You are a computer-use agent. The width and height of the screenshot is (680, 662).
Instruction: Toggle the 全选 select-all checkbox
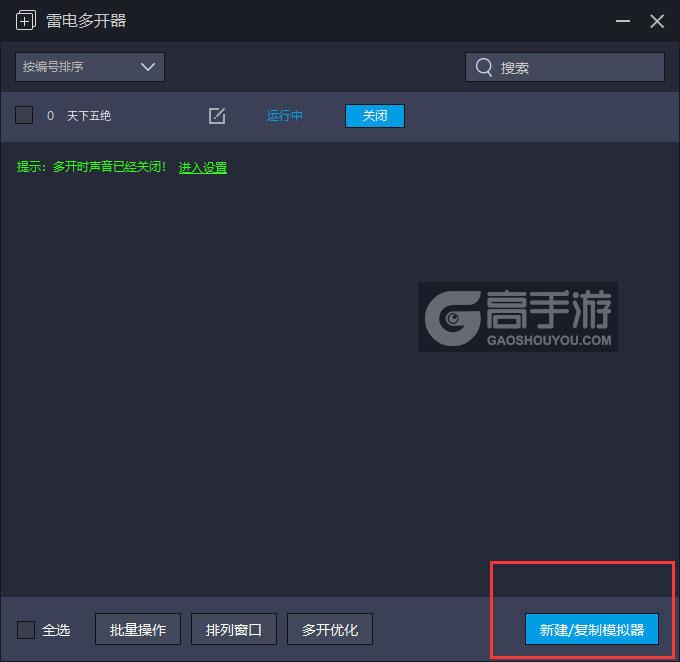point(26,629)
